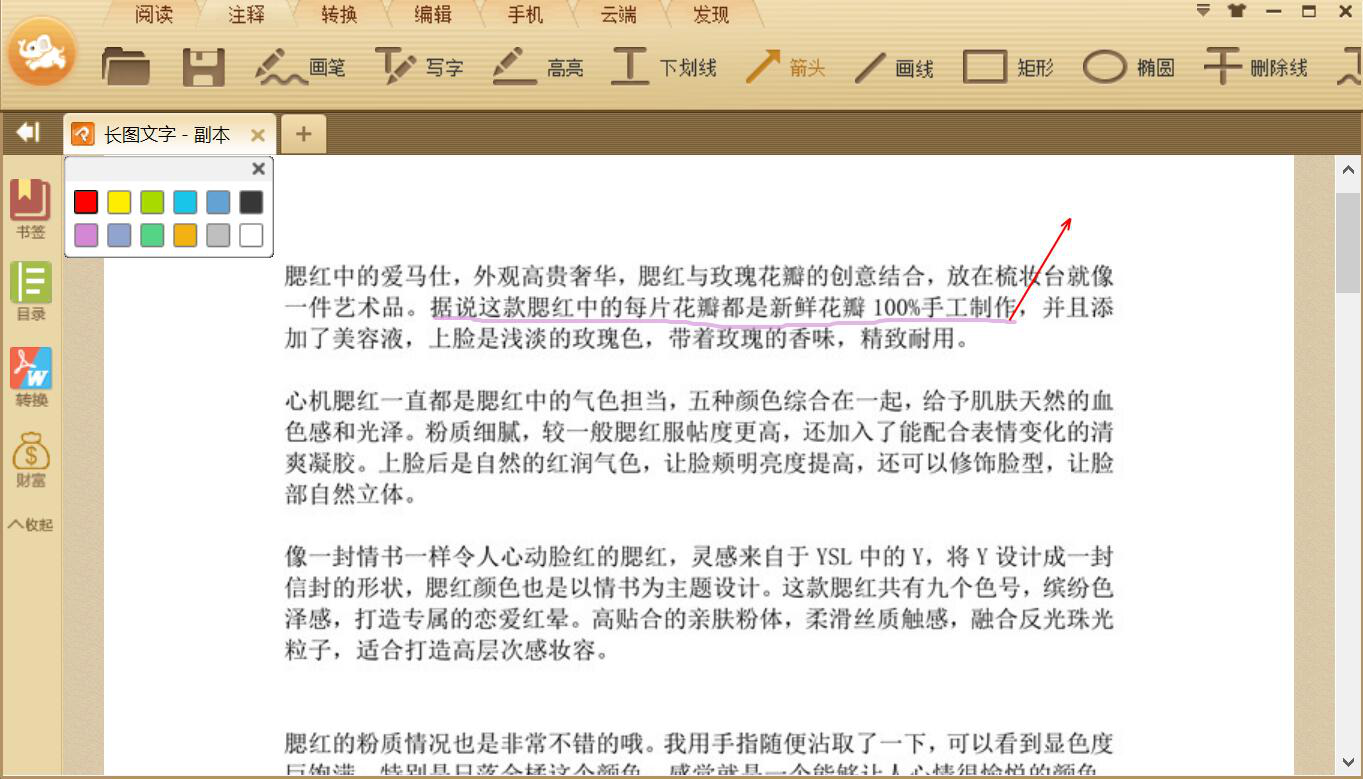Pick the red color swatch
The width and height of the screenshot is (1363, 779).
[86, 202]
